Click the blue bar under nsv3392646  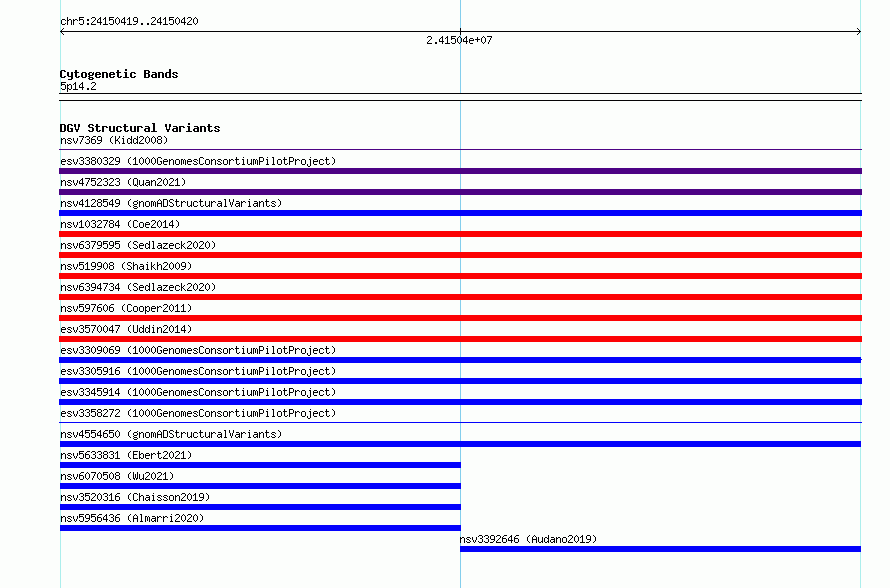click(661, 549)
